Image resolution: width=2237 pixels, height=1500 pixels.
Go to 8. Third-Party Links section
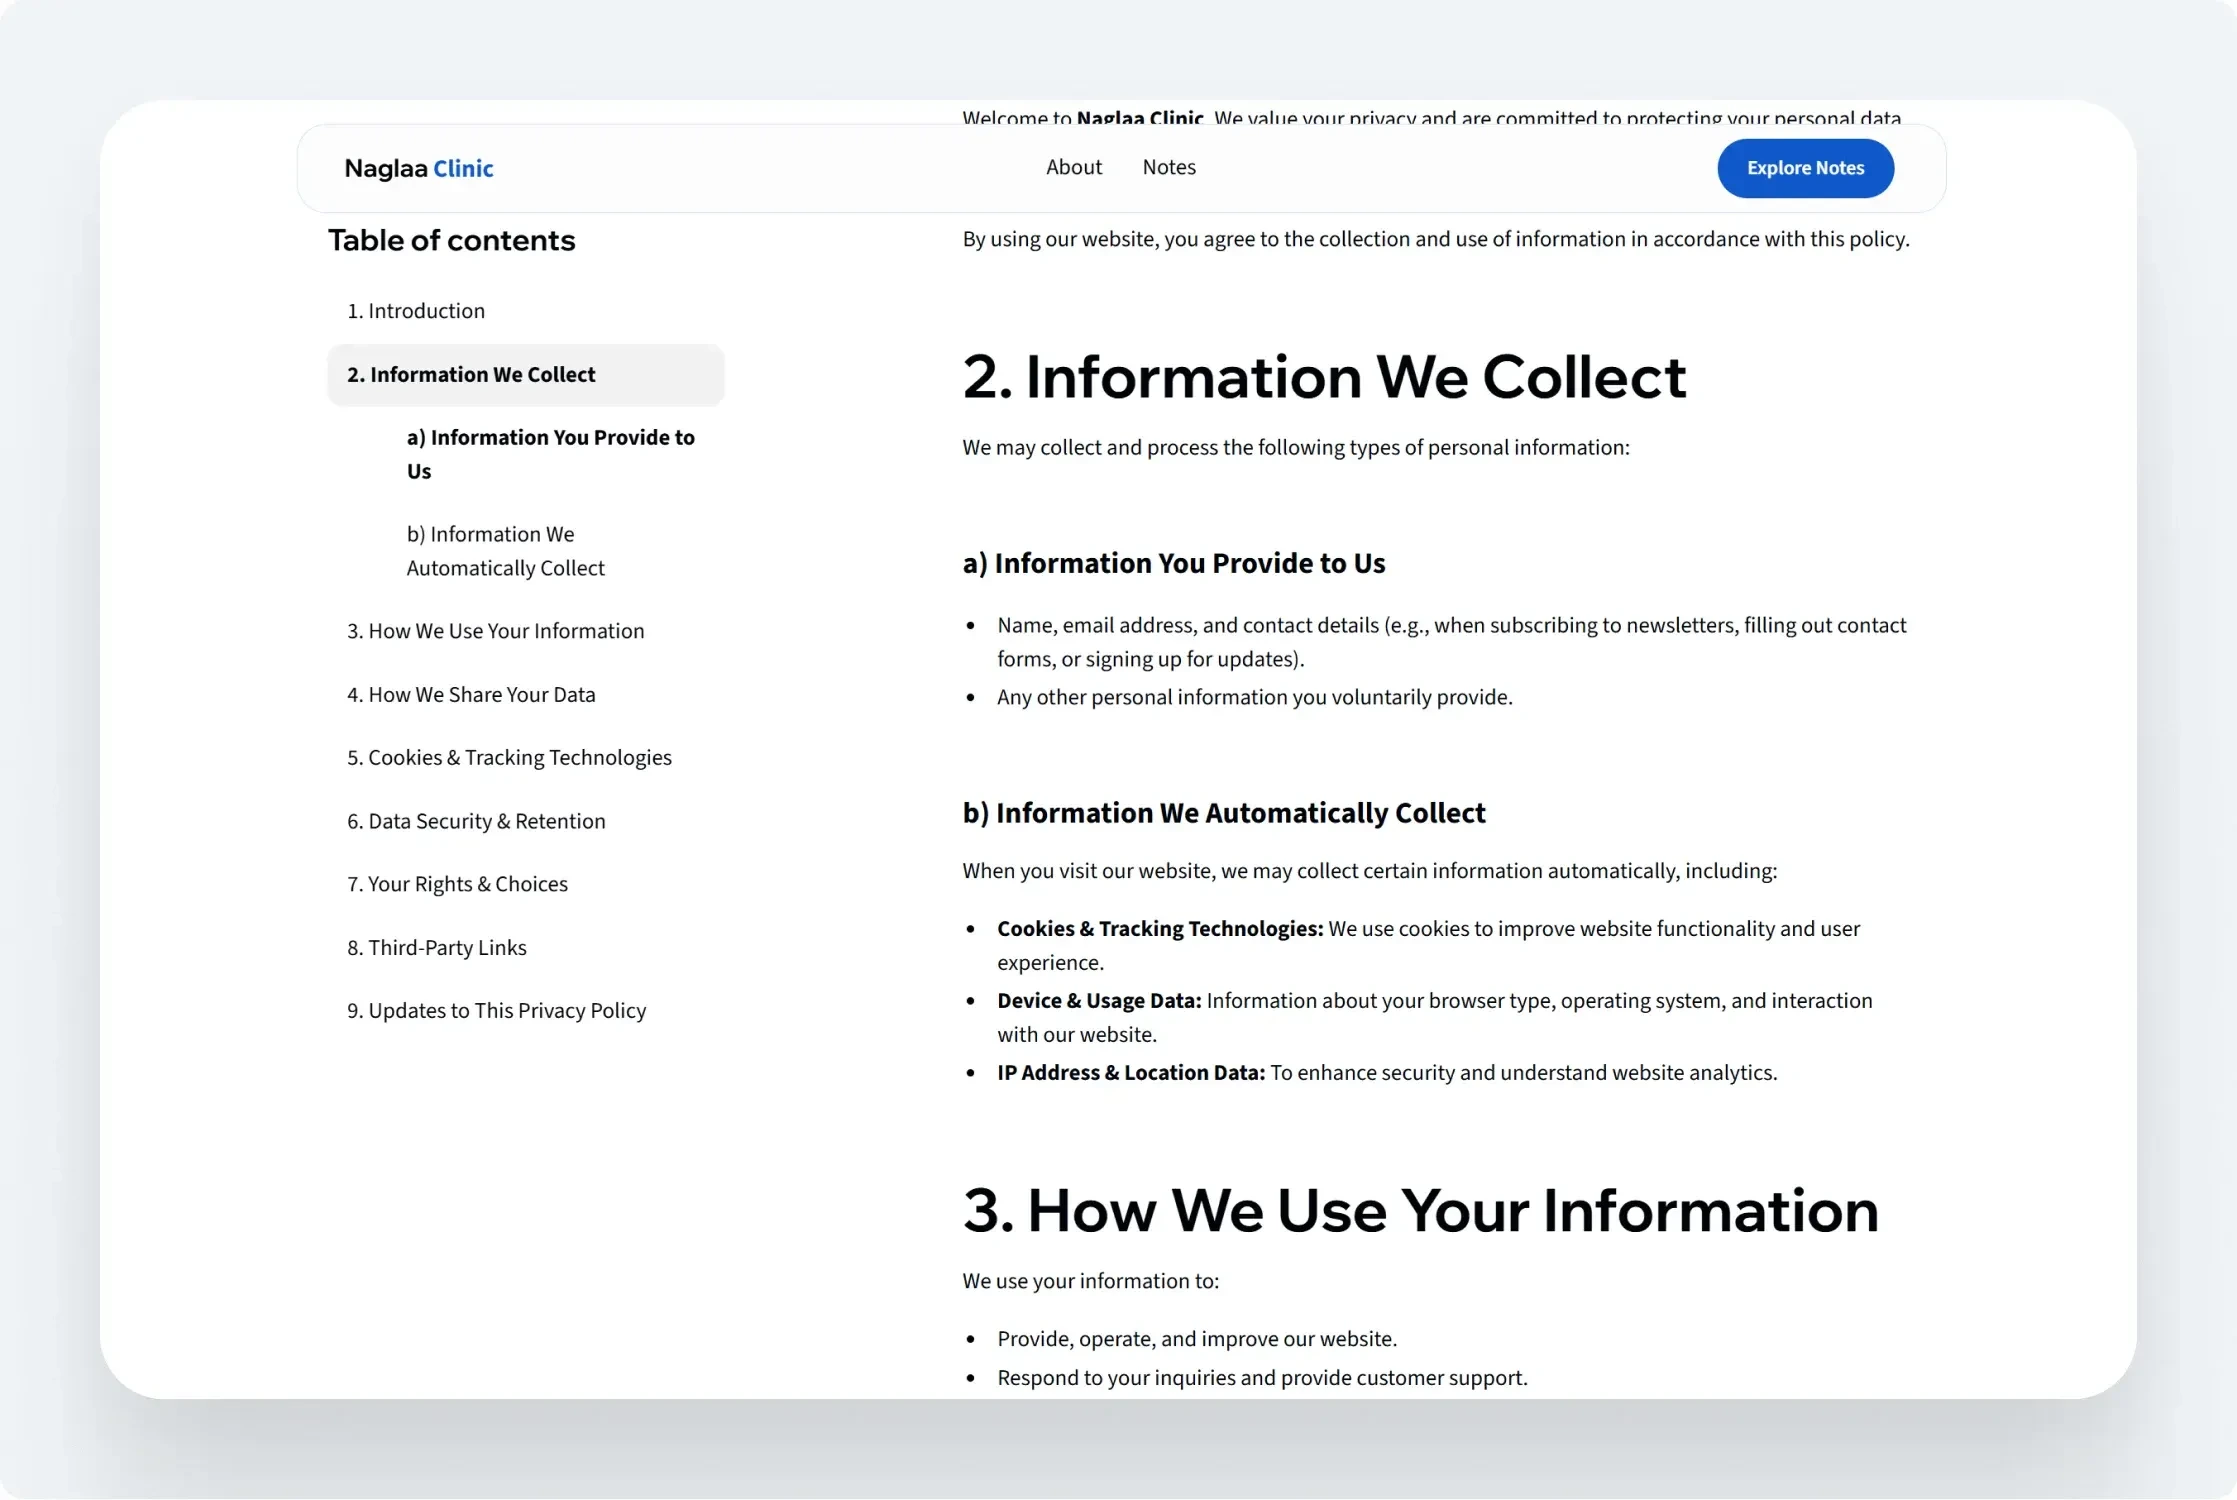[x=436, y=948]
